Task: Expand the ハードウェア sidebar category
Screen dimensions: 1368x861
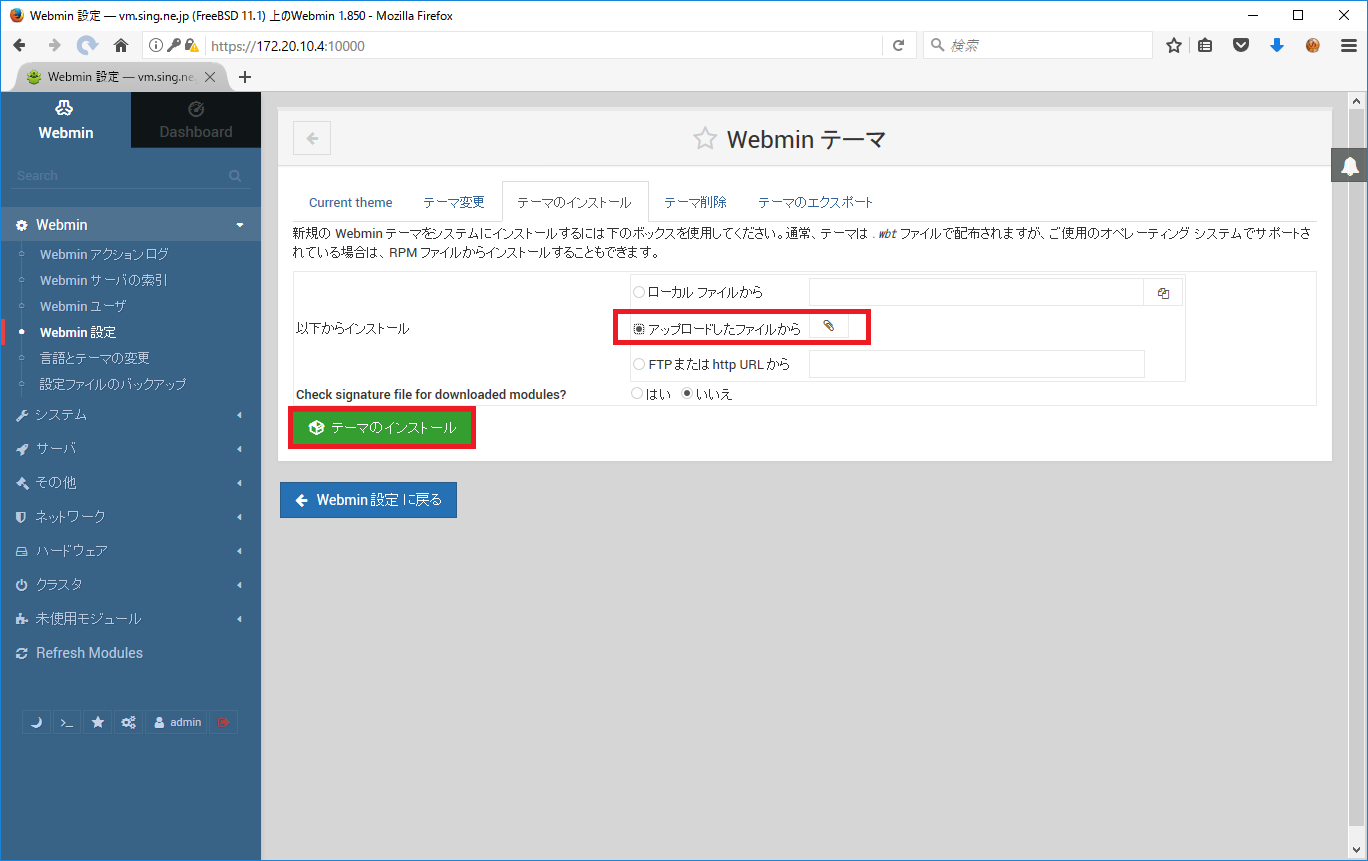Action: 131,551
